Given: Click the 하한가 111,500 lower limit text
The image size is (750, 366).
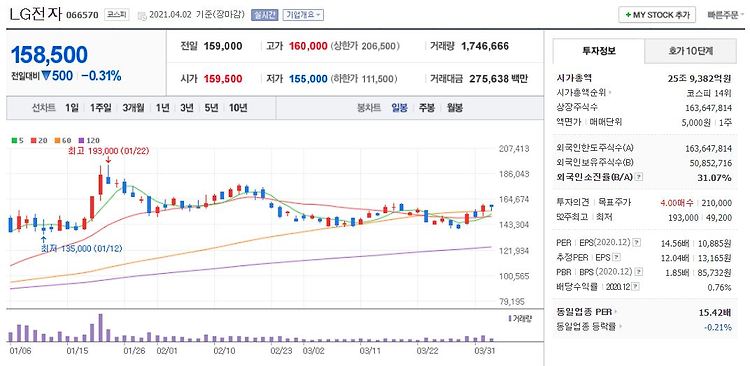Looking at the screenshot, I should click(364, 79).
